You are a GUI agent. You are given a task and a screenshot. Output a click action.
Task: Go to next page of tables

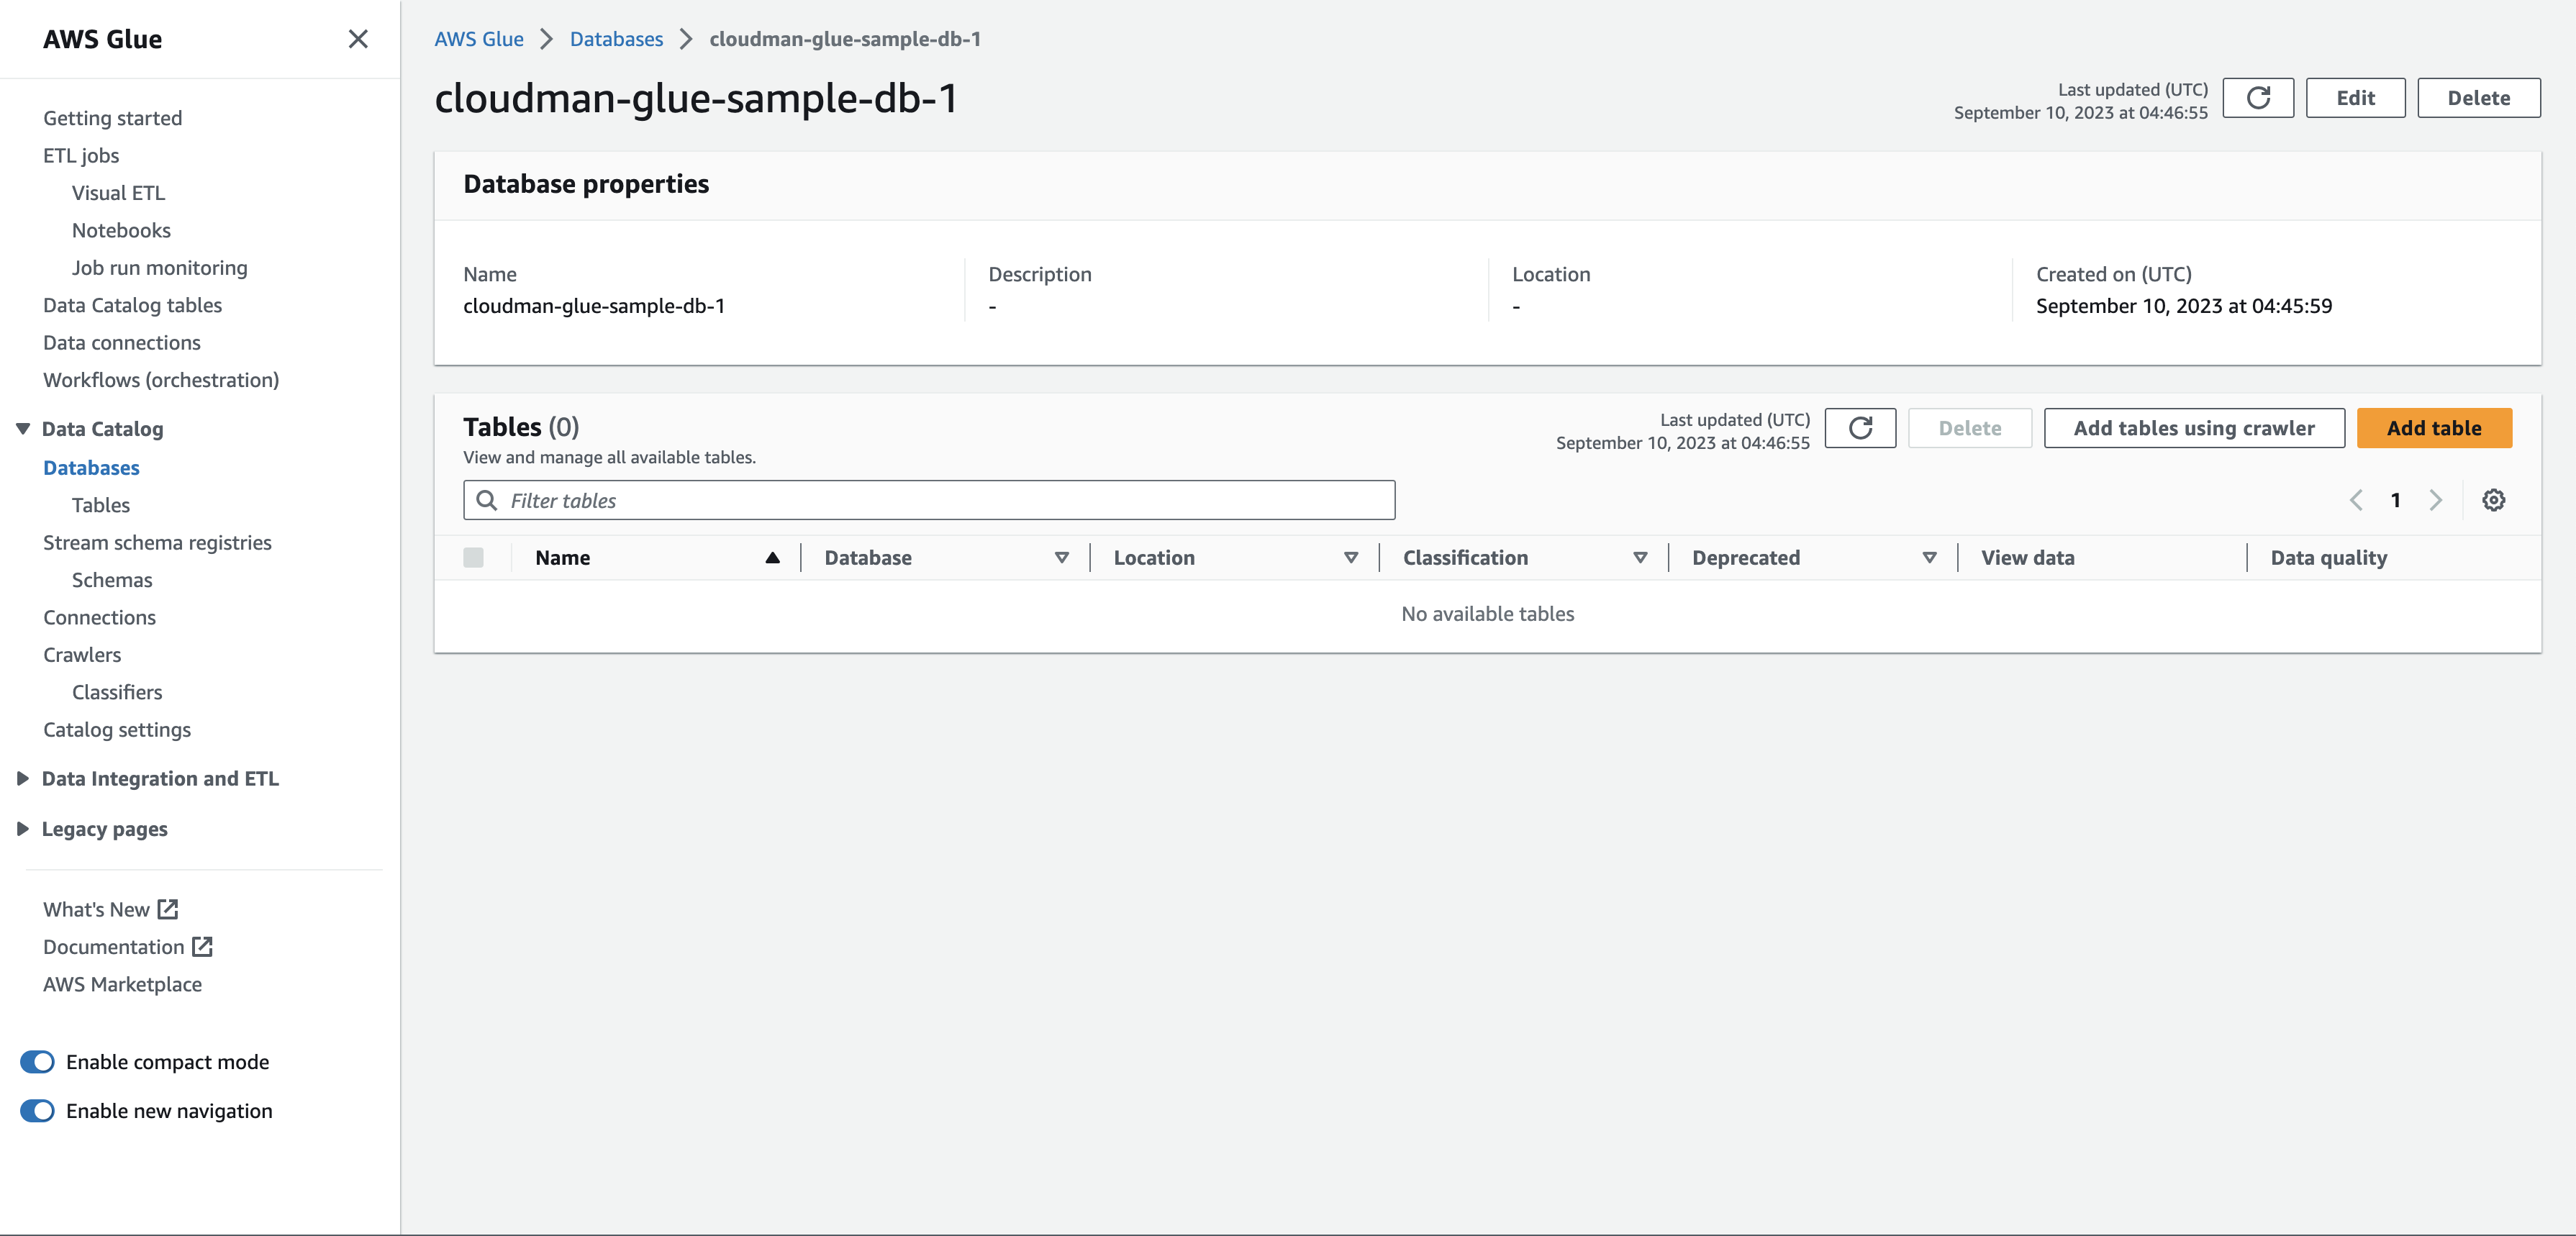(x=2435, y=500)
